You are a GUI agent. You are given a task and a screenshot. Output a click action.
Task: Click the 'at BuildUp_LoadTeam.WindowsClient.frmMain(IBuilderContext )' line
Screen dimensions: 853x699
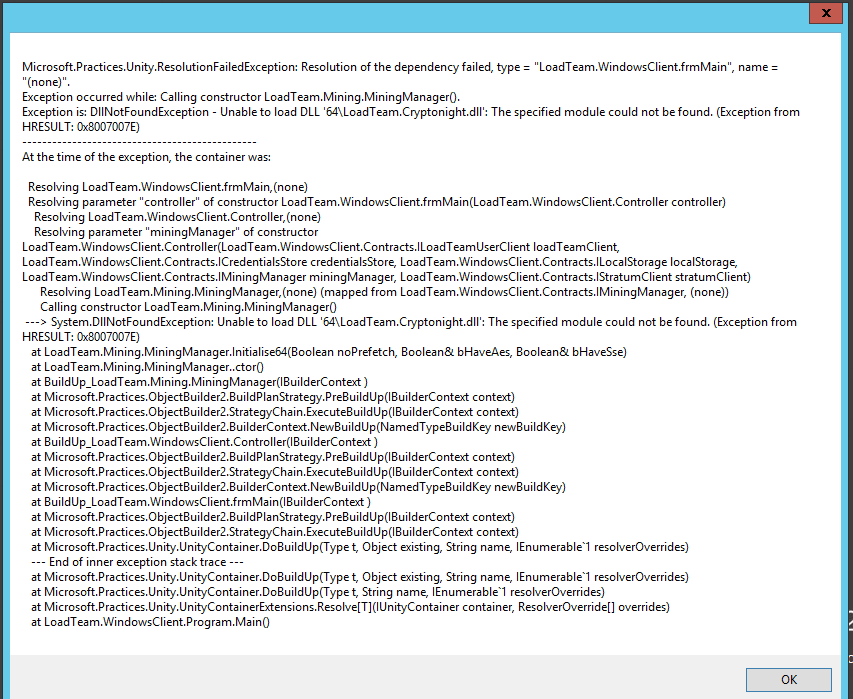tap(201, 502)
